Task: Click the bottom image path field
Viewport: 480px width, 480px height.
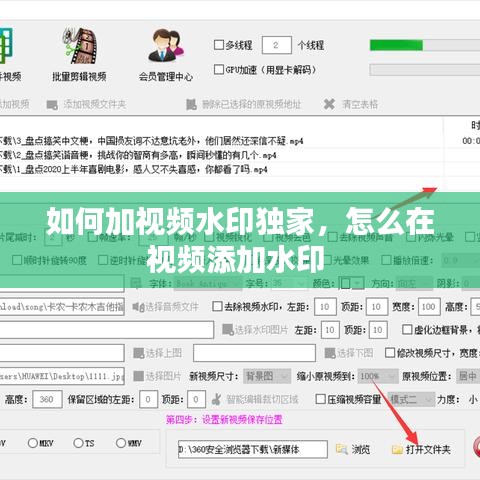Action: click(x=254, y=353)
